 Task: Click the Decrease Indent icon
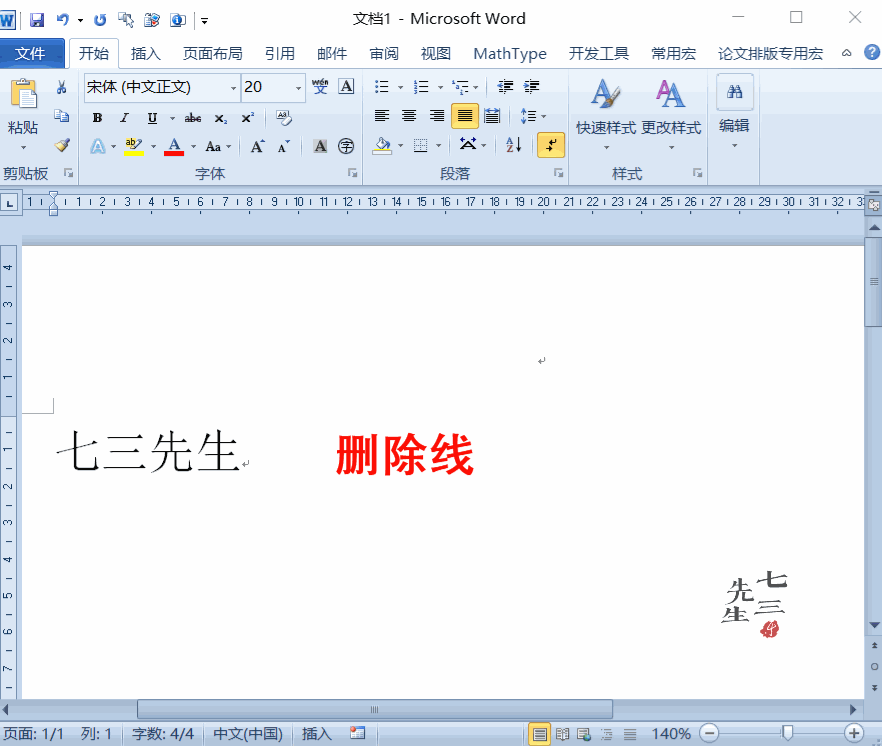click(x=505, y=87)
